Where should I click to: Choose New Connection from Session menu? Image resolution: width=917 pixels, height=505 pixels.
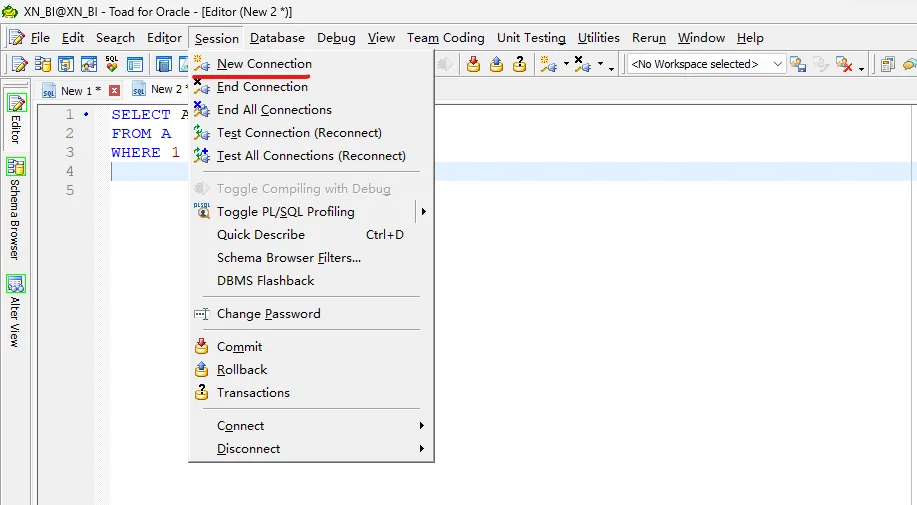[x=264, y=64]
